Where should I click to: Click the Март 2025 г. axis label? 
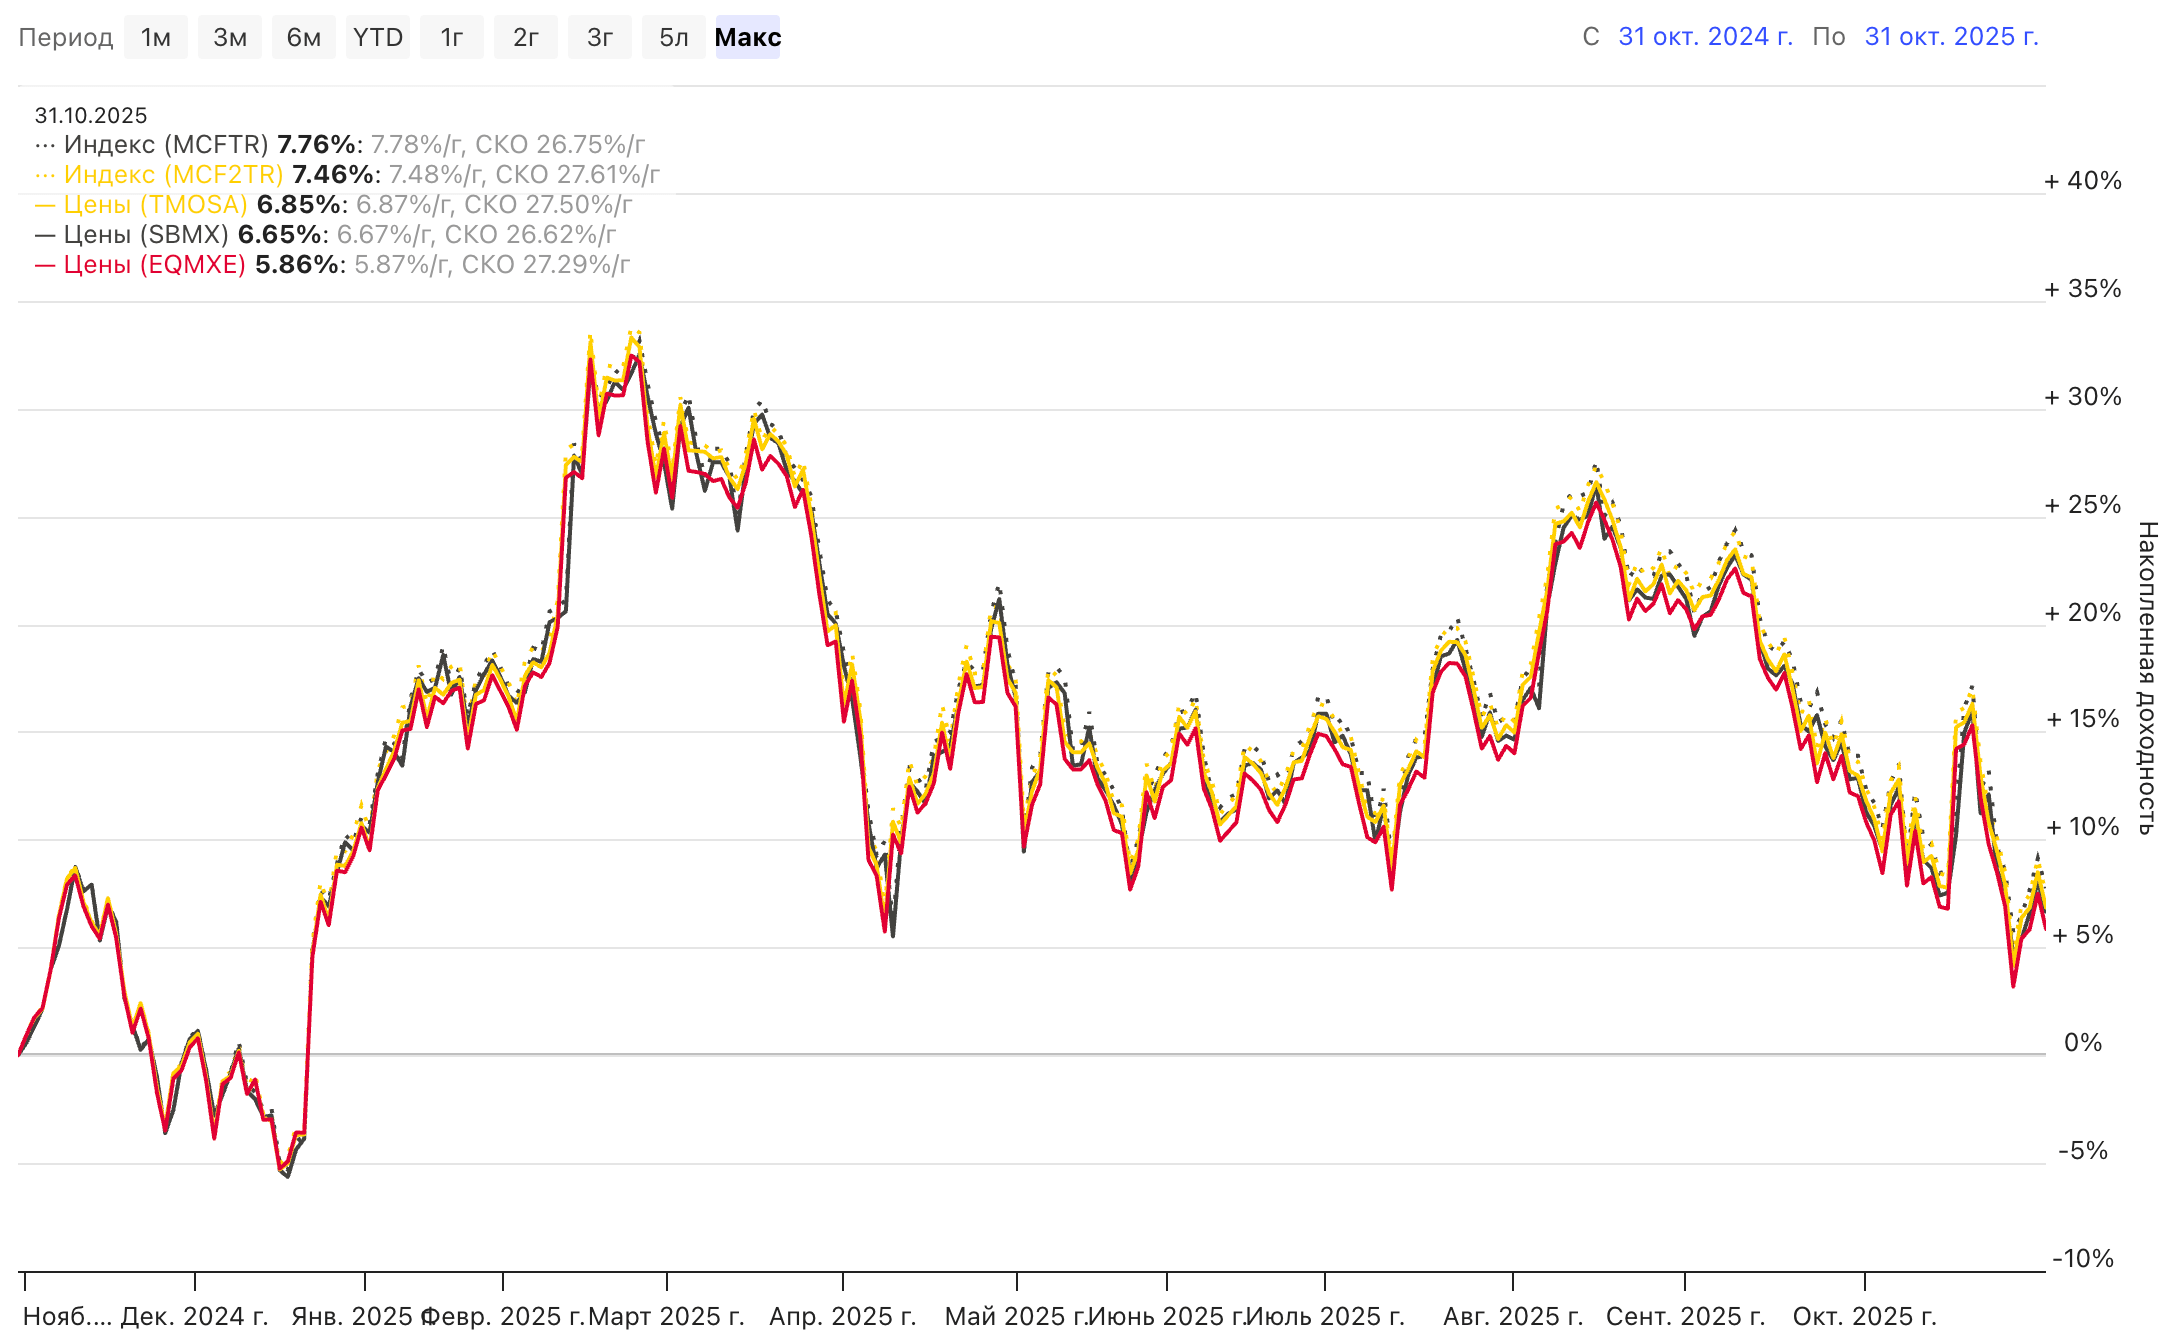(666, 1316)
